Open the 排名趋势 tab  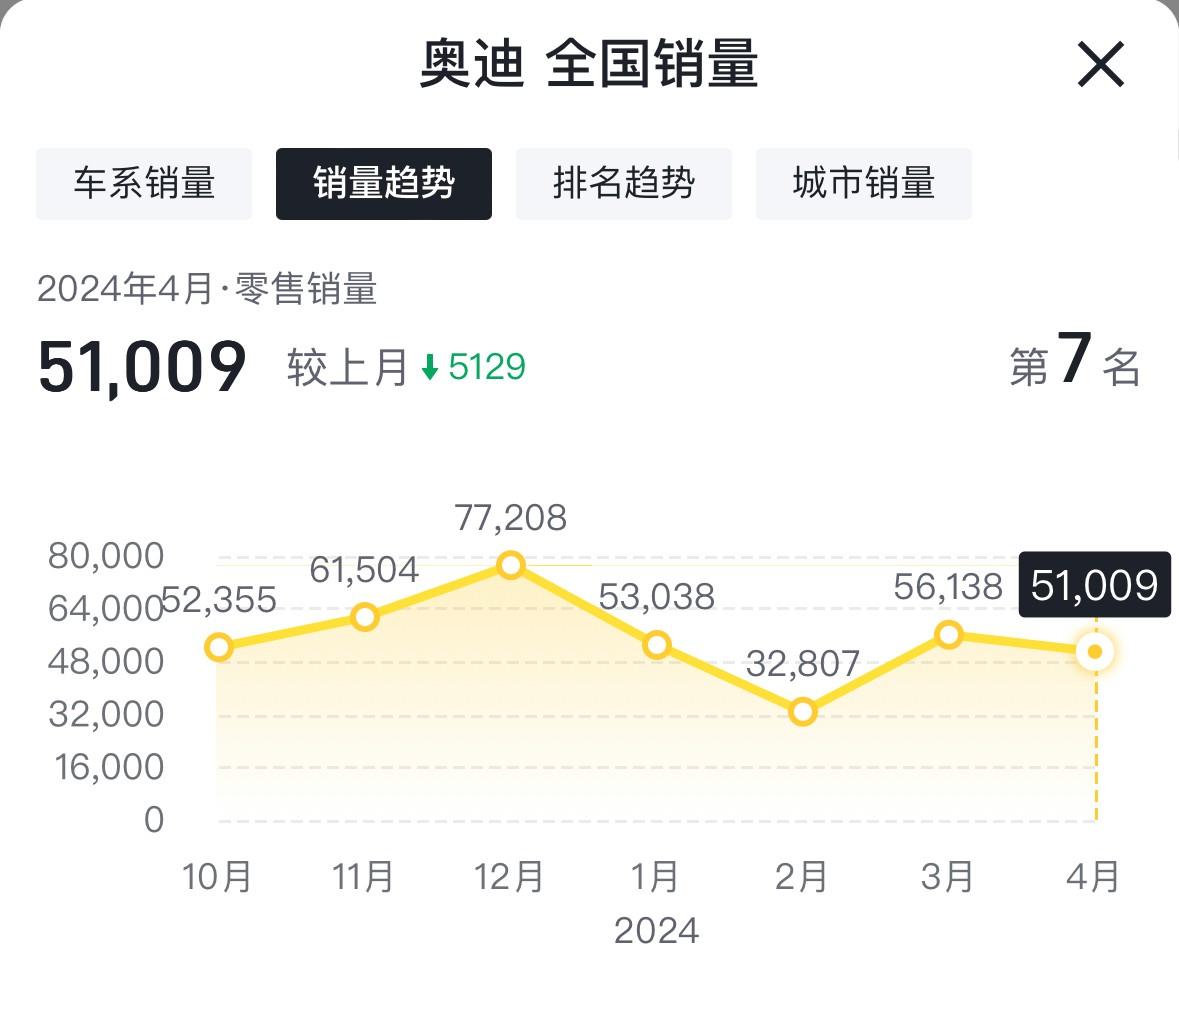(x=624, y=184)
